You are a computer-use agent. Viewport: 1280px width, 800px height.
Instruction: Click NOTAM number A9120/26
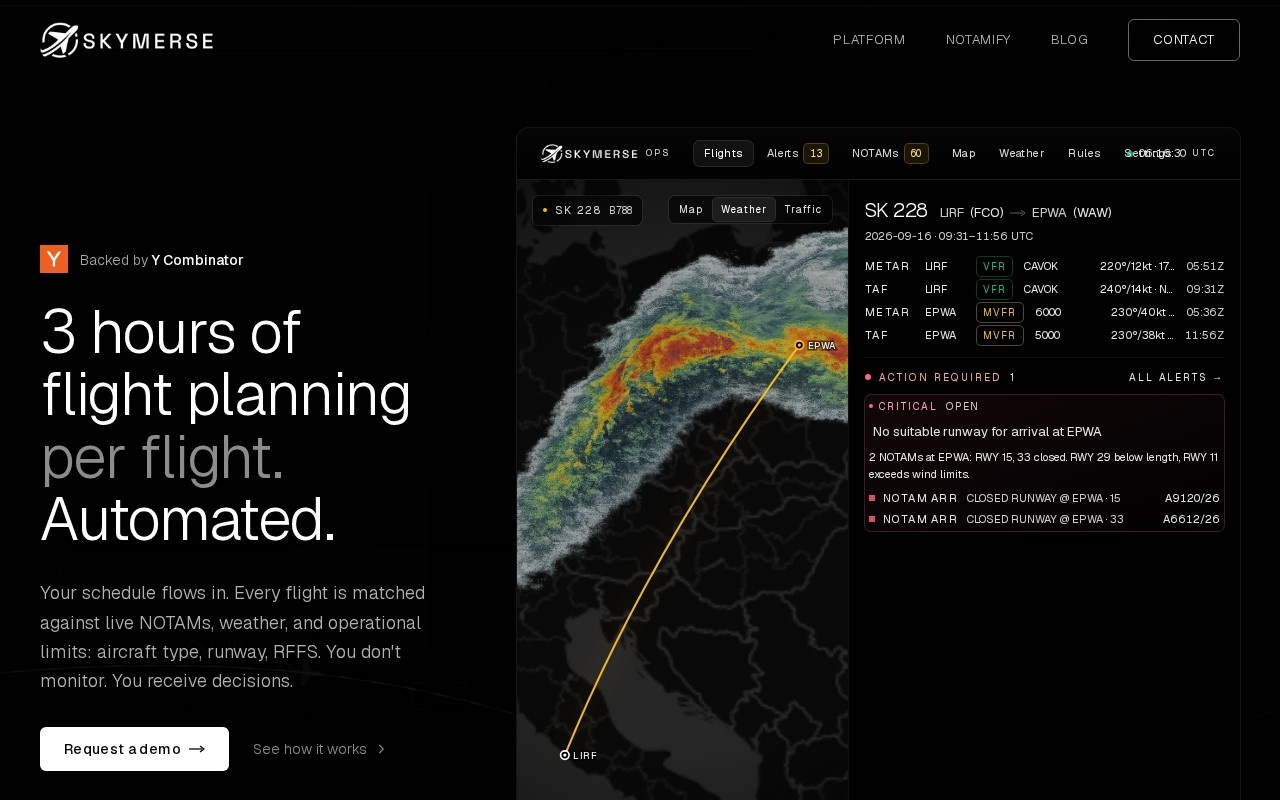(1192, 498)
